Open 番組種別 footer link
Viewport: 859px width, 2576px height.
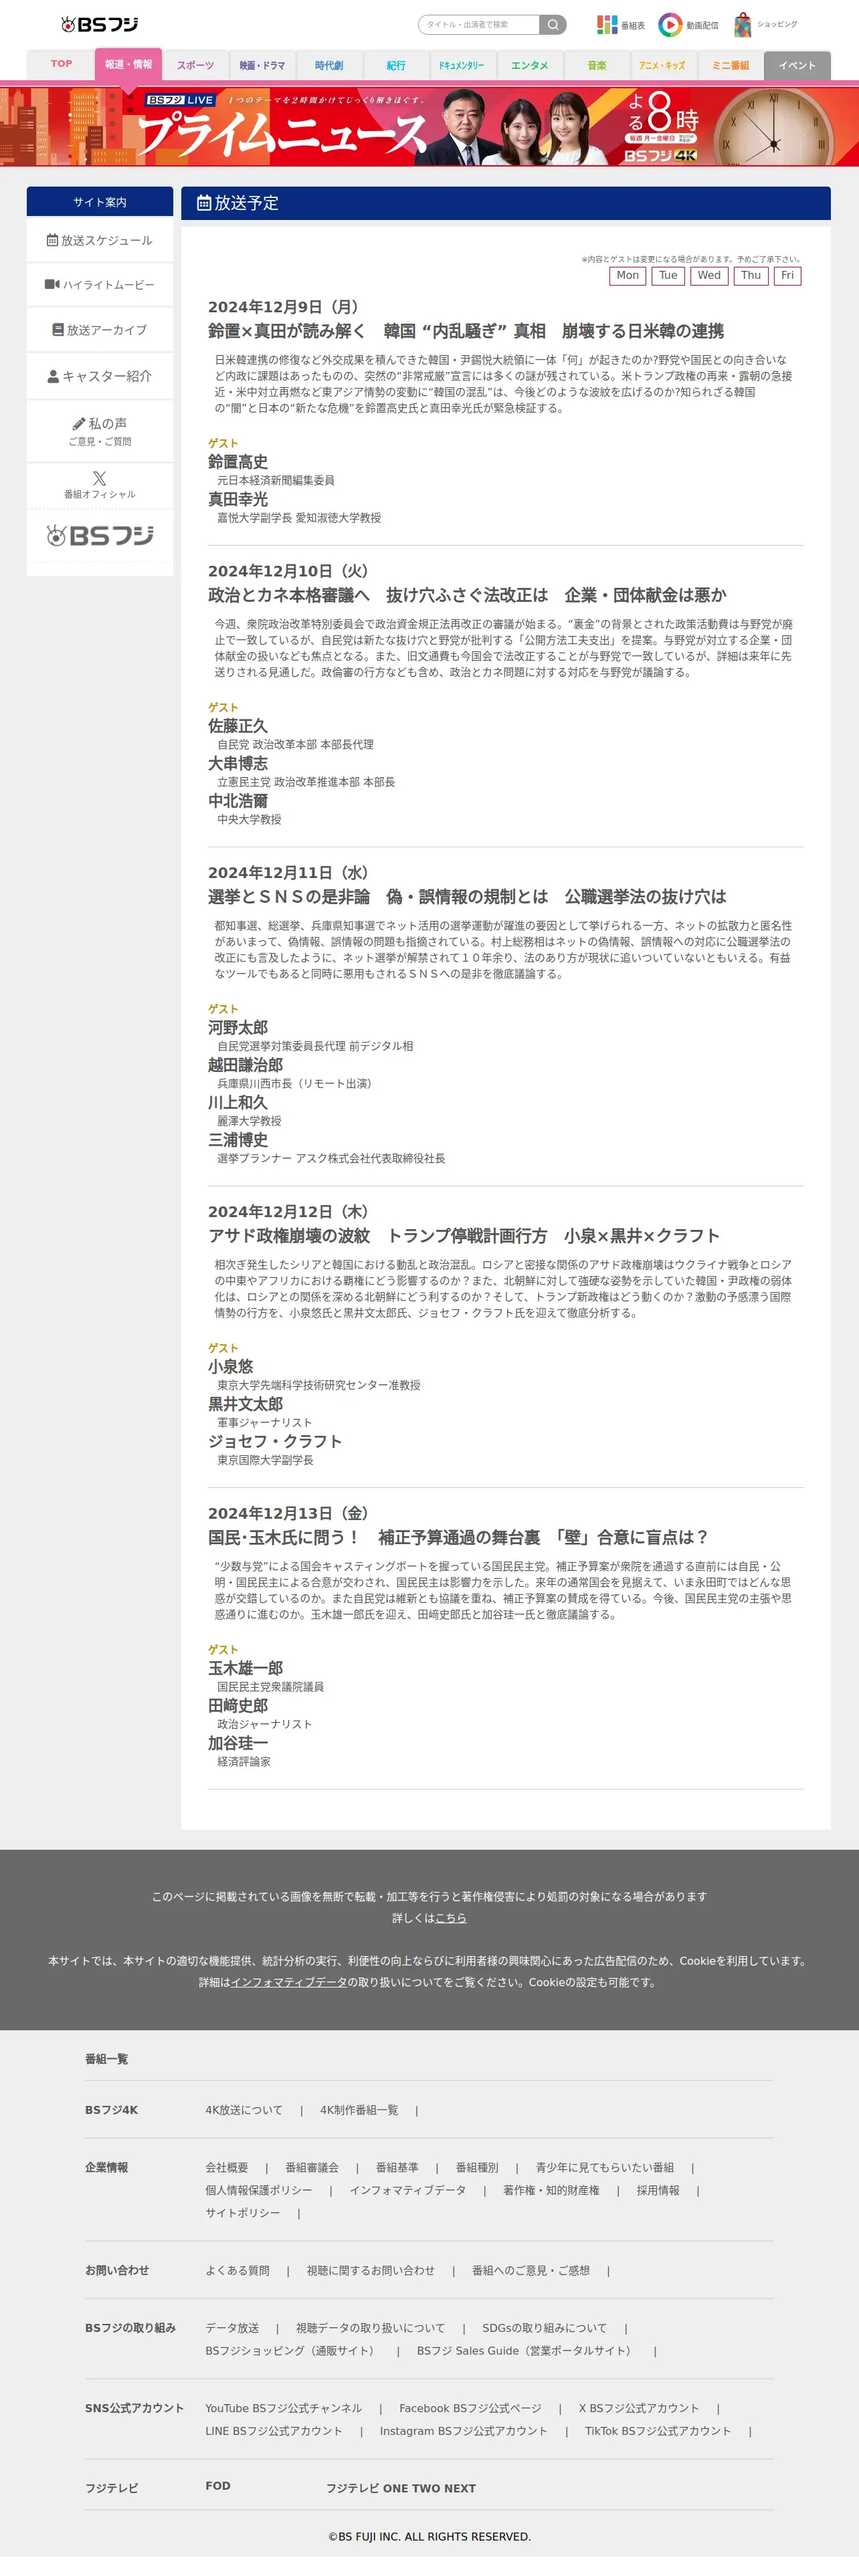coord(477,2168)
